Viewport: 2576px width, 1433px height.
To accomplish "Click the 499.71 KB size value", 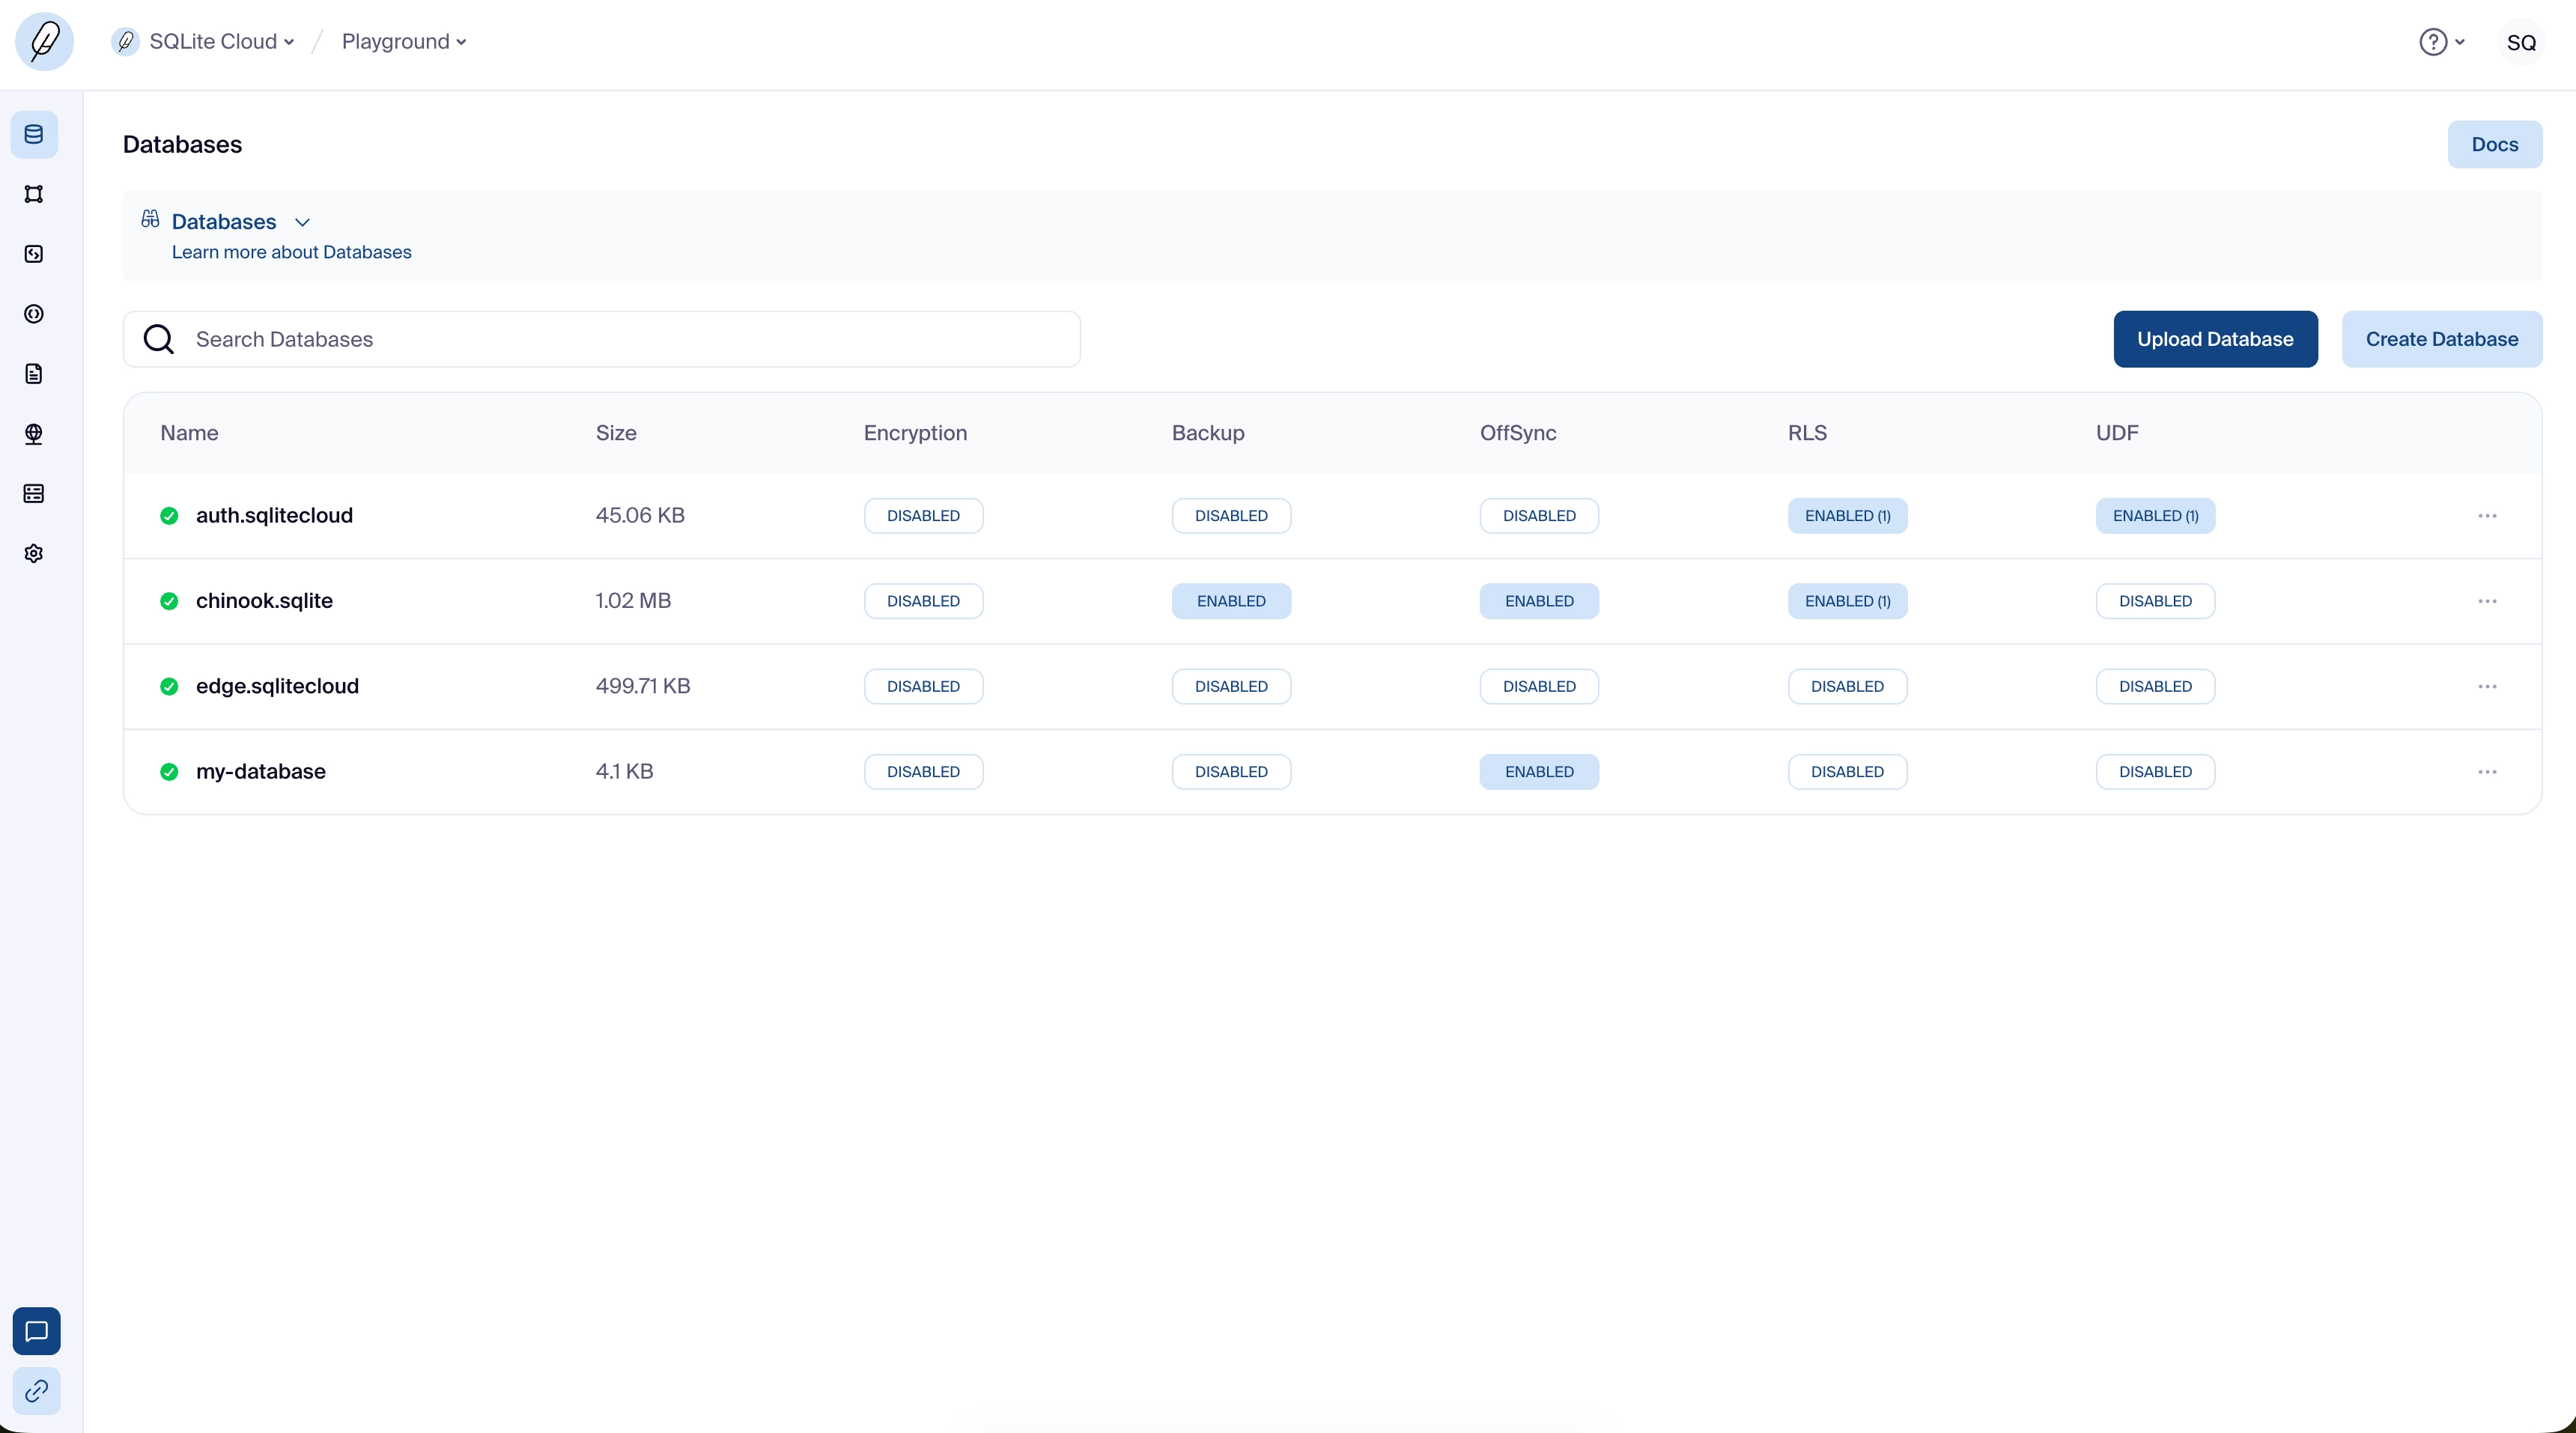I will pos(643,686).
